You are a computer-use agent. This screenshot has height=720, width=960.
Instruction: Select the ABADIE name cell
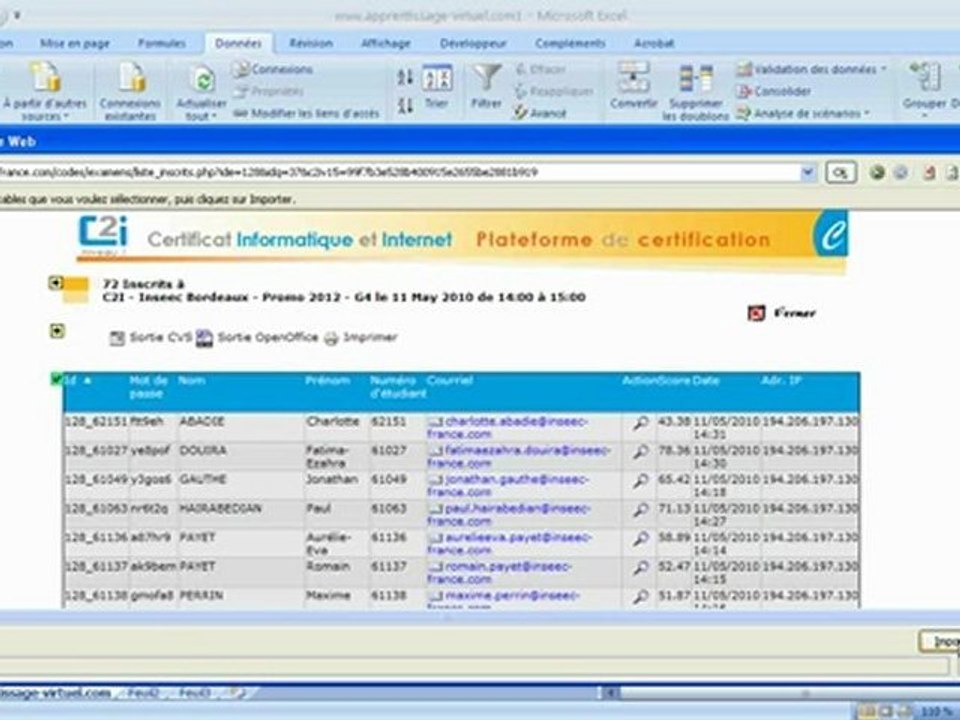(x=241, y=428)
